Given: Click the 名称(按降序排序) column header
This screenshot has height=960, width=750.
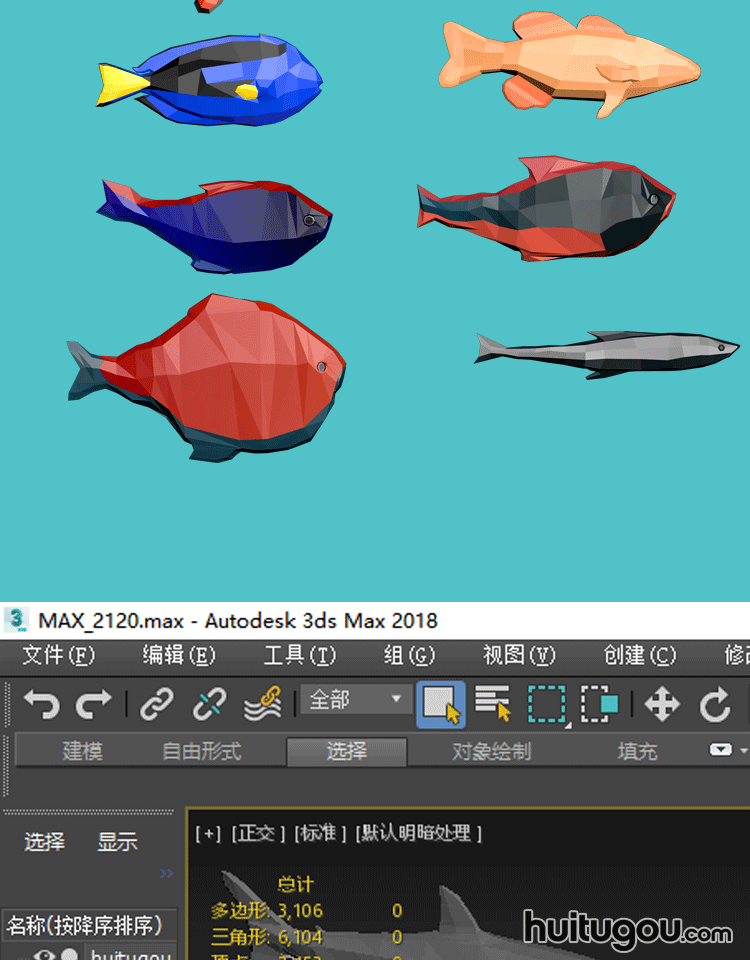Looking at the screenshot, I should pos(85,924).
